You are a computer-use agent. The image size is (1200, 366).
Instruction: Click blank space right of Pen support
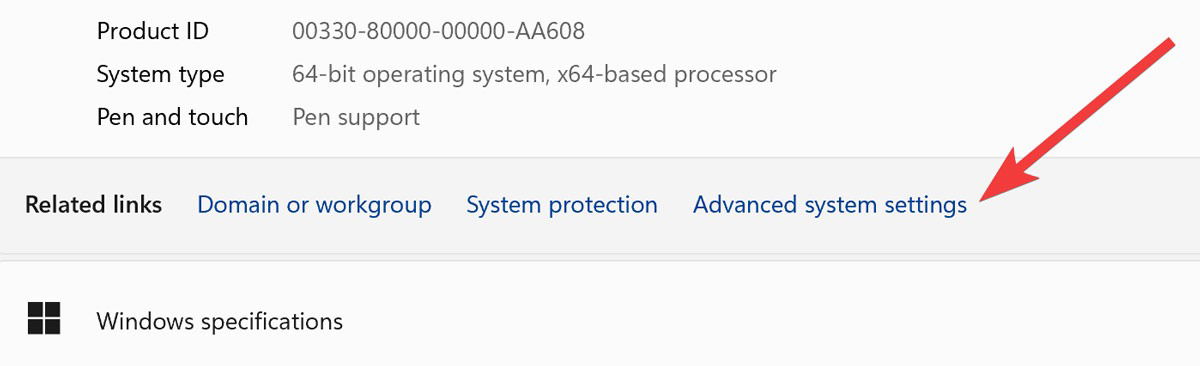(700, 118)
